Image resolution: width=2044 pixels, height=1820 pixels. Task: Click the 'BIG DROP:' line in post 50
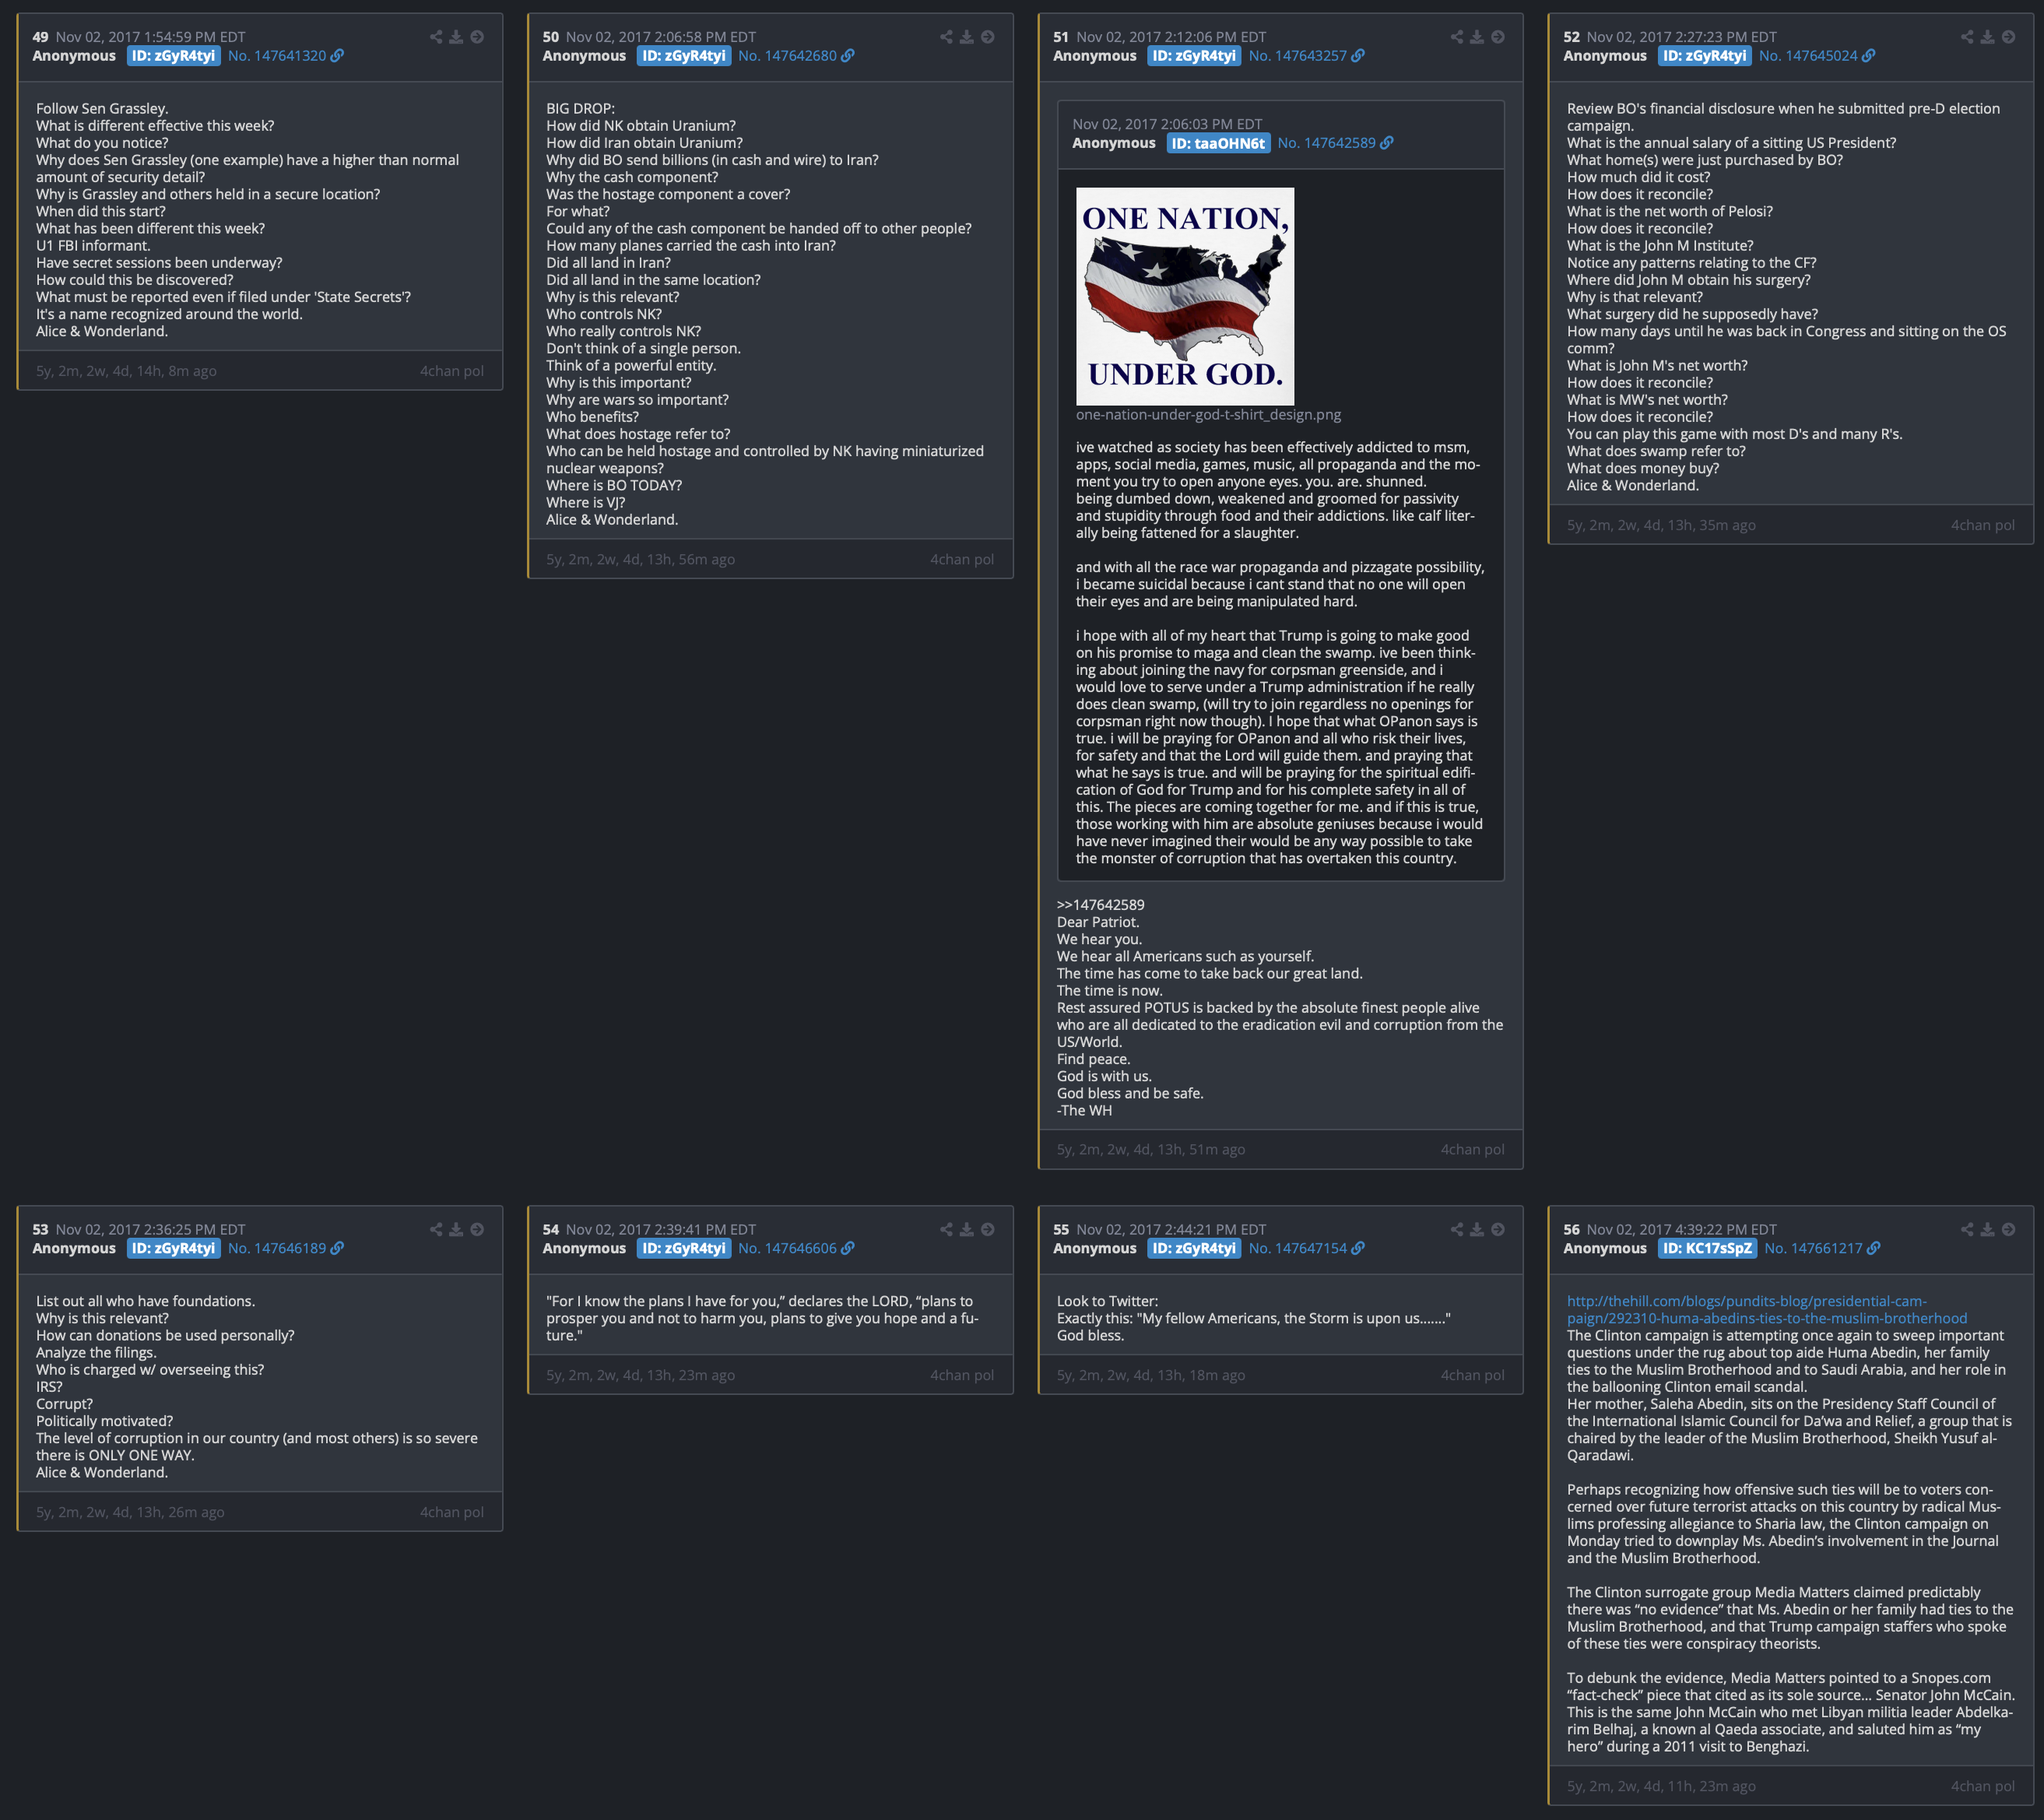[x=580, y=109]
